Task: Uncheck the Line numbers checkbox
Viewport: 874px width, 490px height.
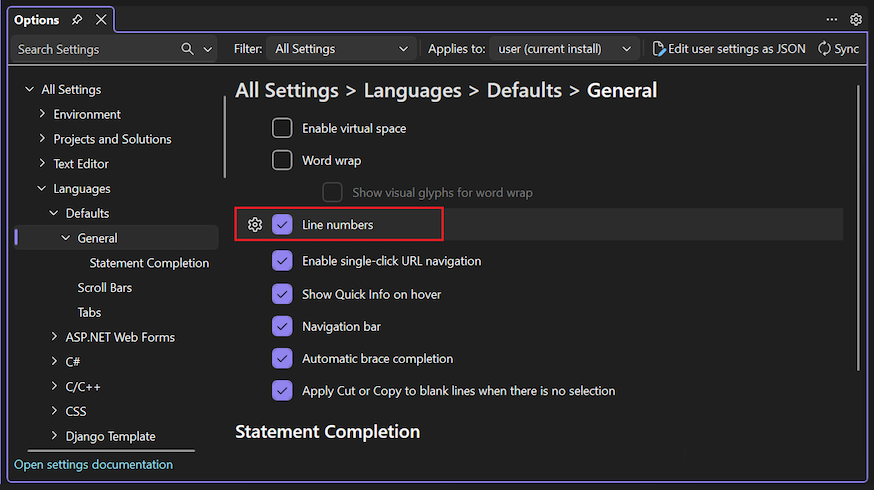Action: 282,225
